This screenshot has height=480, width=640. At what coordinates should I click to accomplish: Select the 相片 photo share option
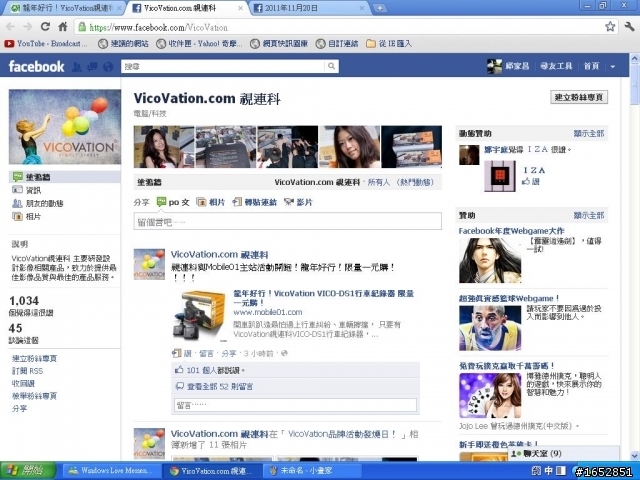tap(211, 202)
